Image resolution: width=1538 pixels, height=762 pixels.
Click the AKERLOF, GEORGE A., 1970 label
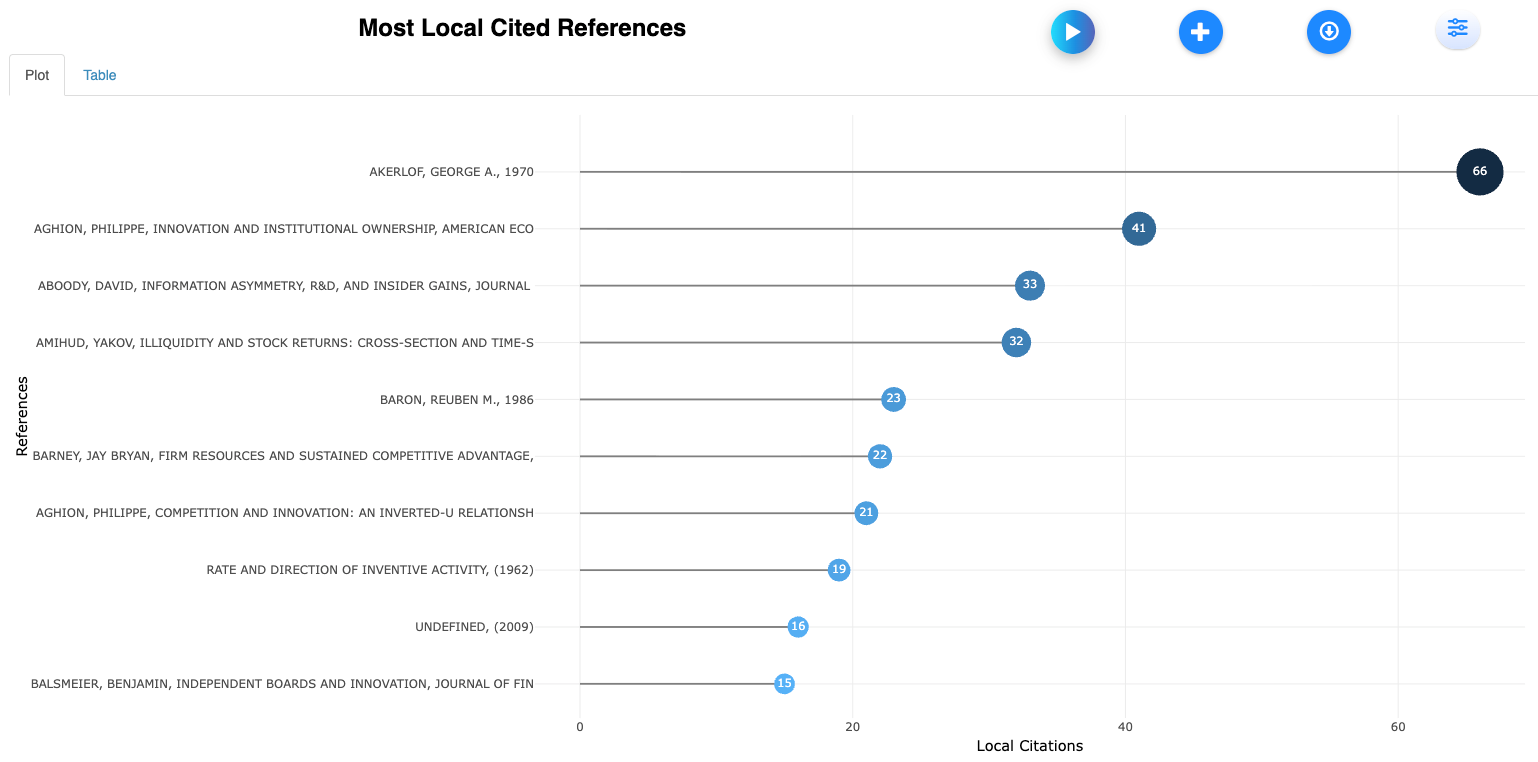pyautogui.click(x=451, y=172)
